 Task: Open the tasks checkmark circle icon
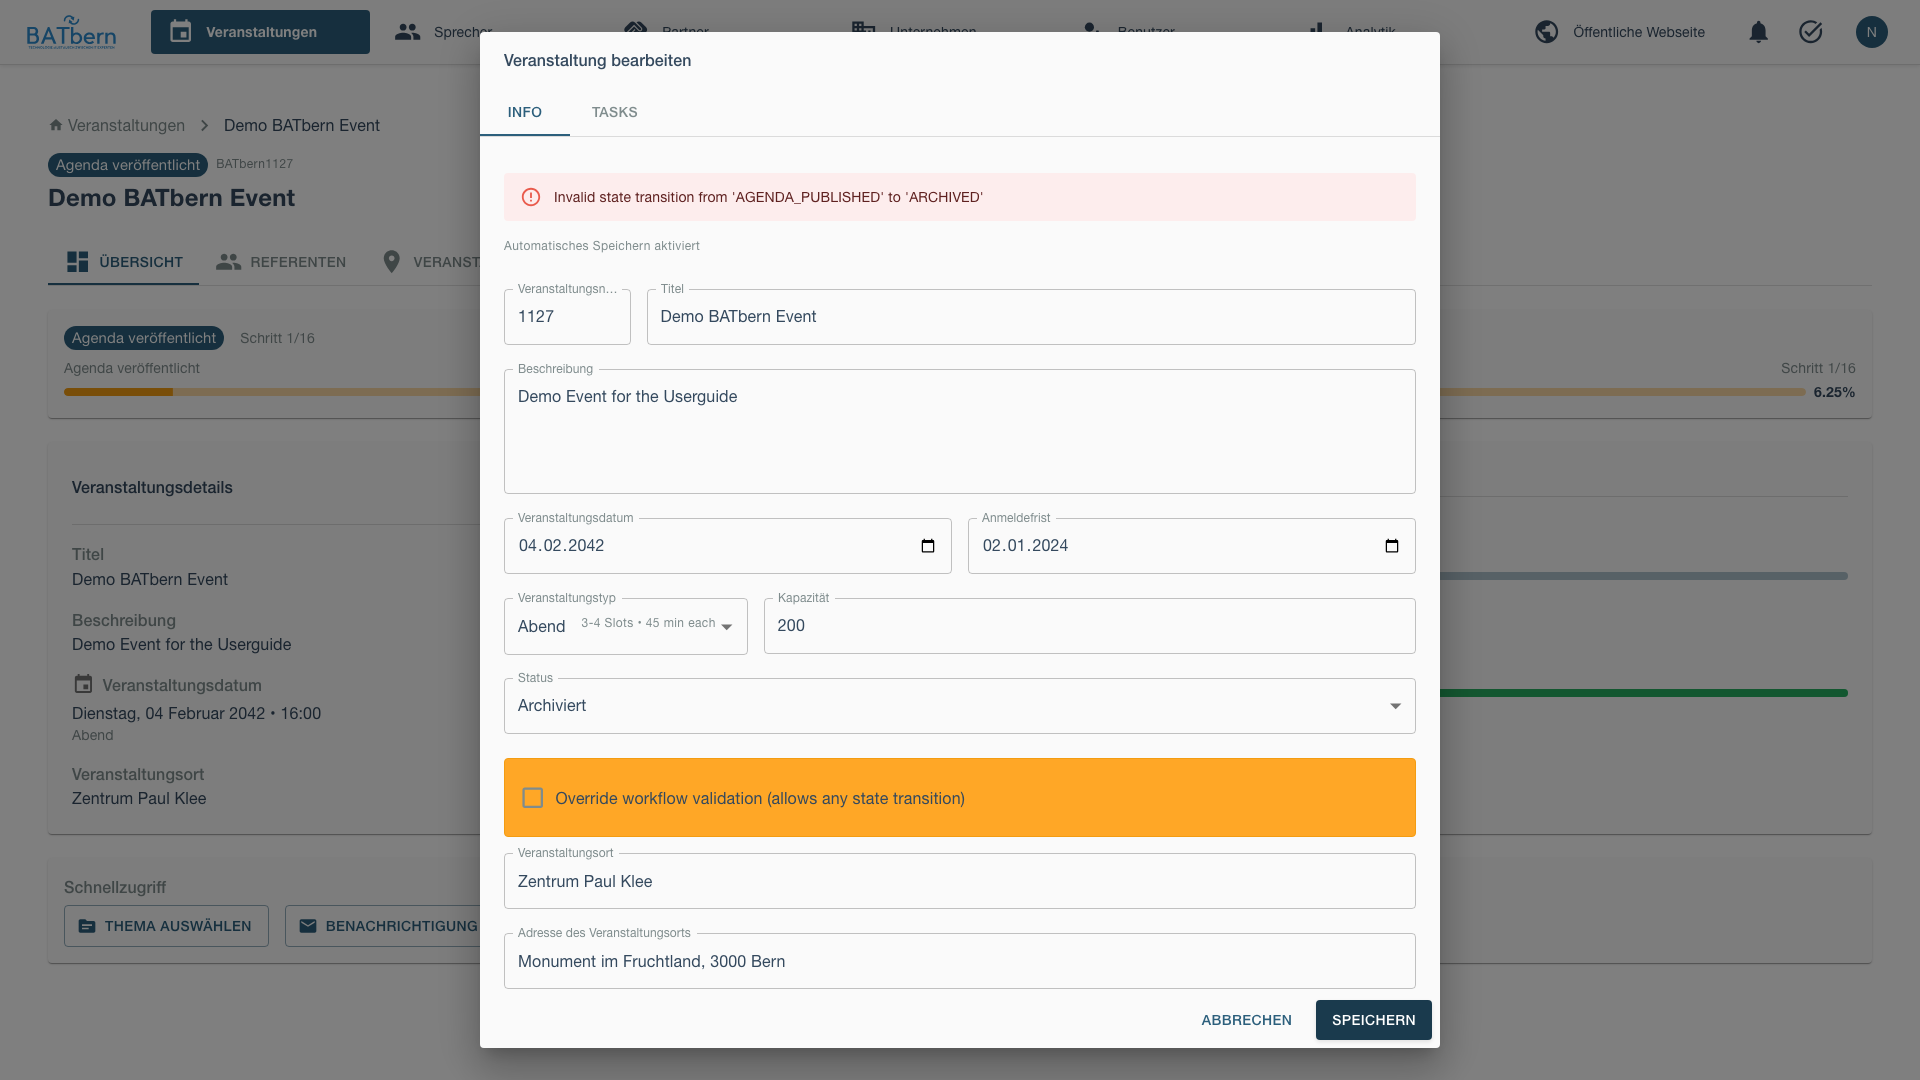click(x=1810, y=32)
